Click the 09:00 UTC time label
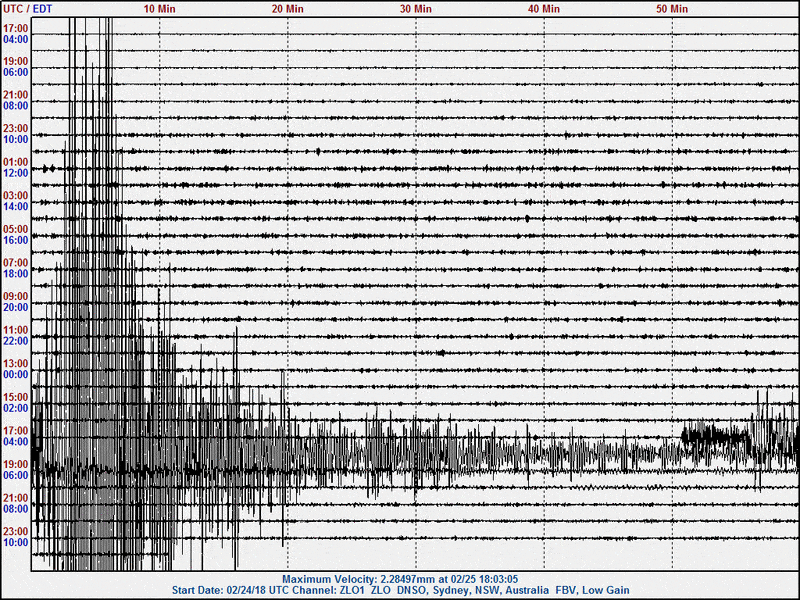Viewport: 800px width, 600px height. click(16, 296)
